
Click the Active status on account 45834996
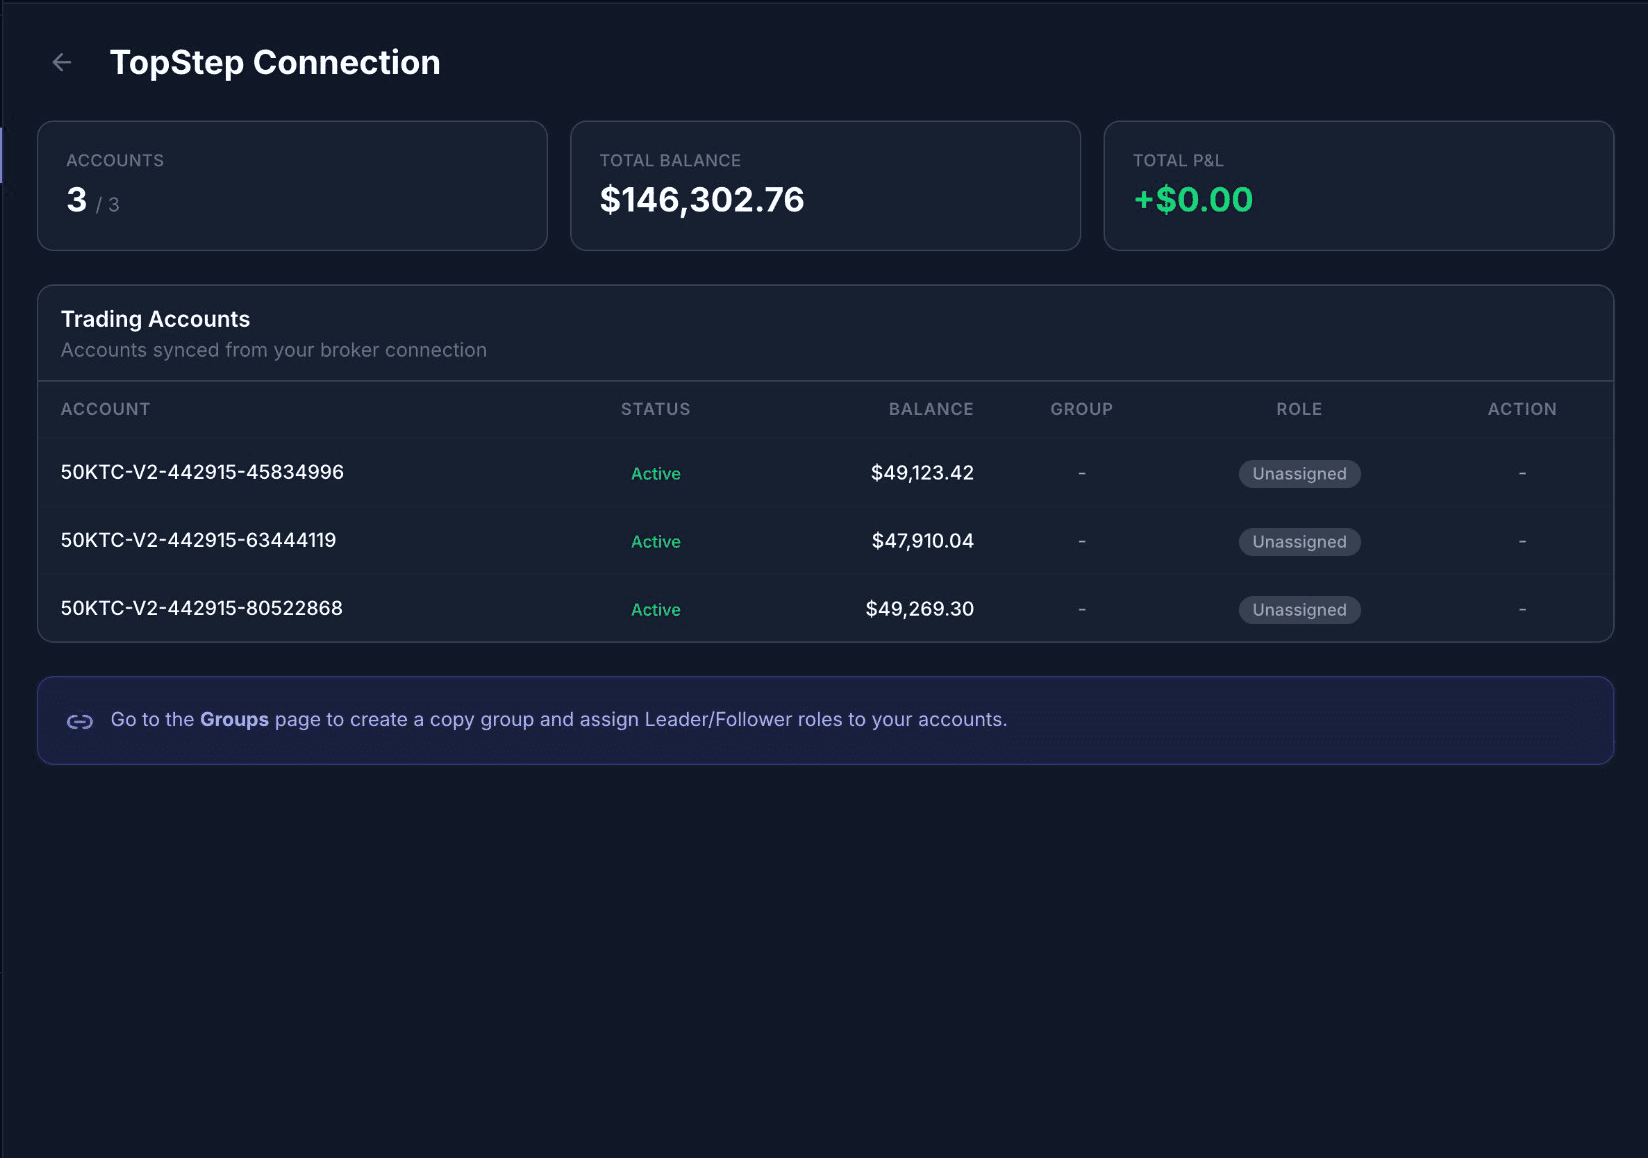pyautogui.click(x=655, y=473)
